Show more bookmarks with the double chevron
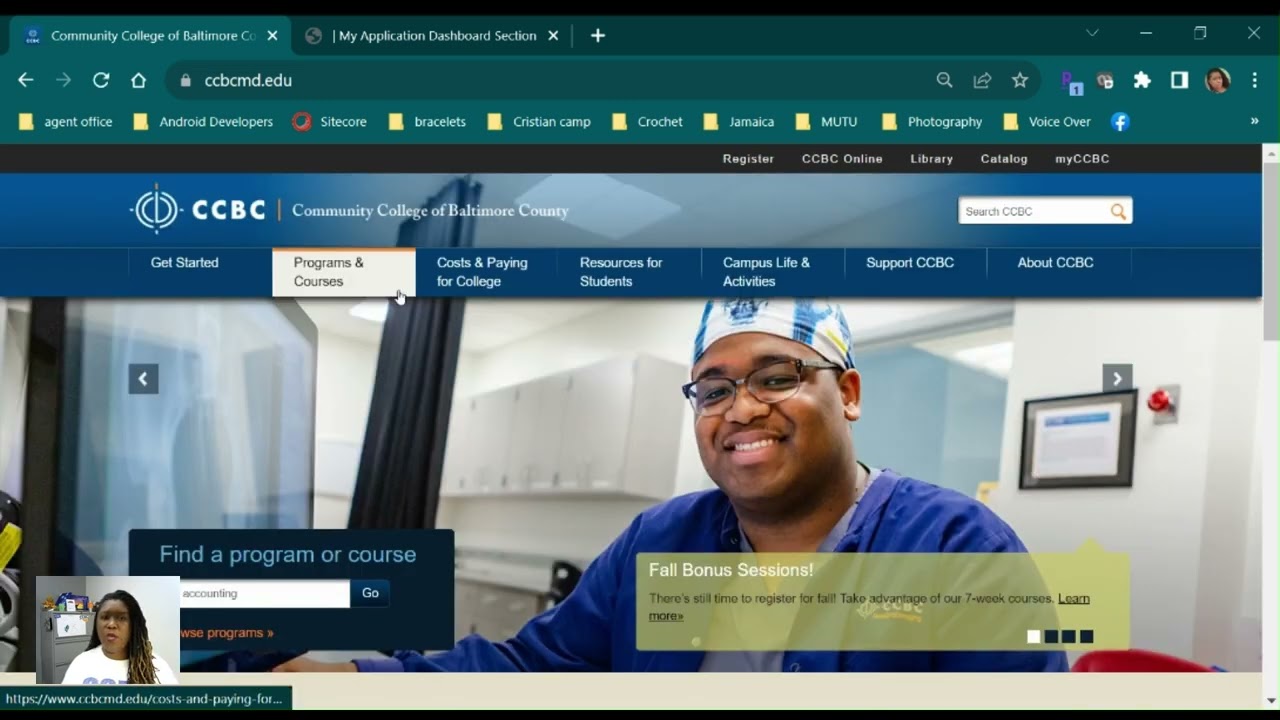The image size is (1280, 720). coord(1254,121)
